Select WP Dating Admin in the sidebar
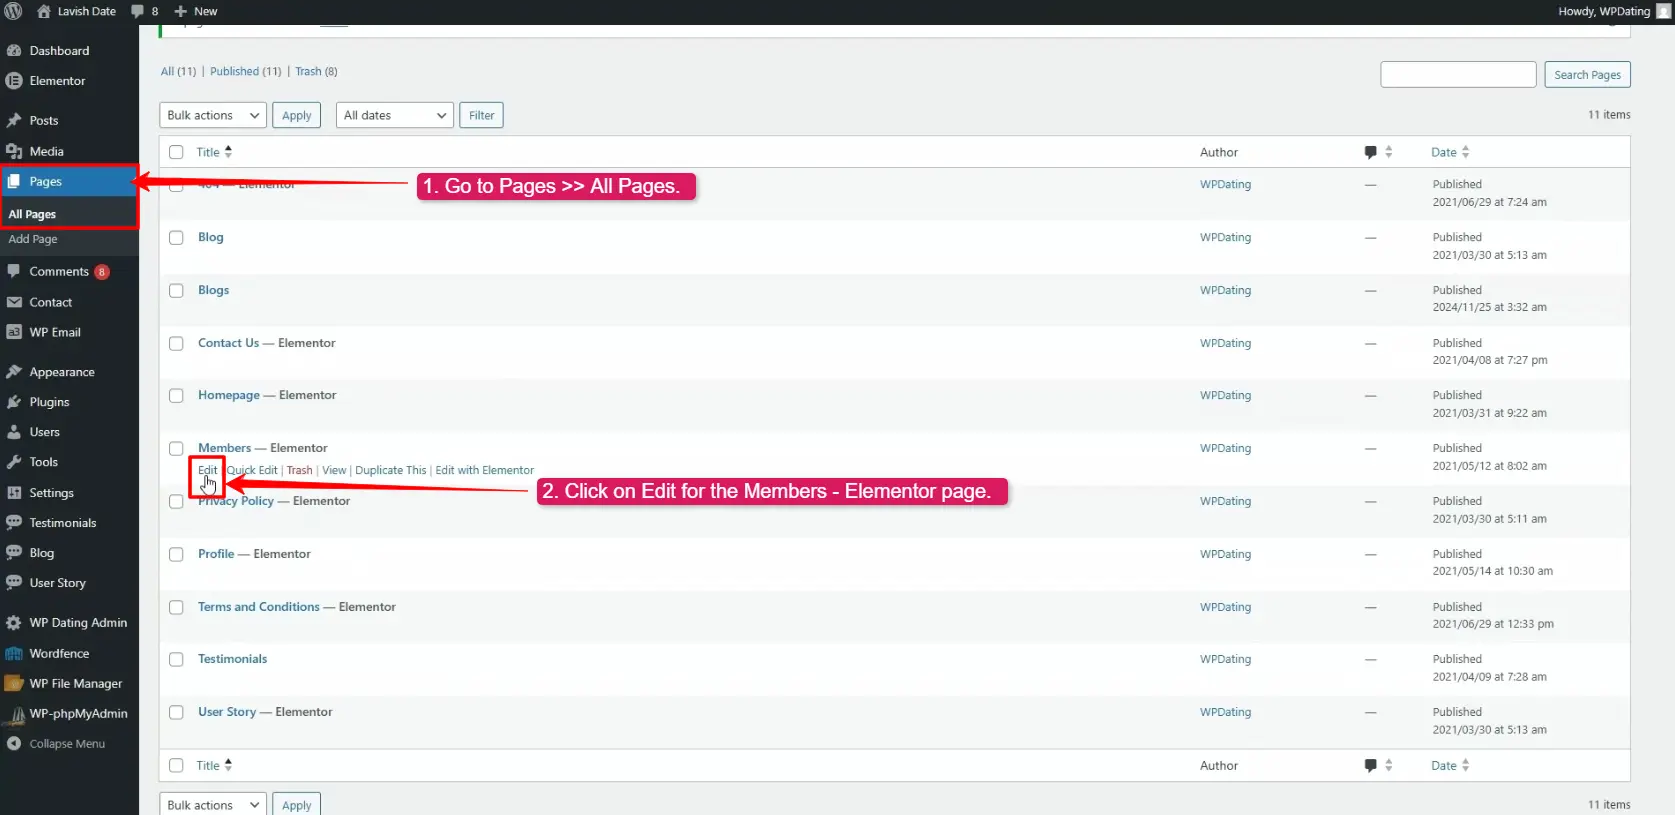This screenshot has height=815, width=1675. coord(78,623)
